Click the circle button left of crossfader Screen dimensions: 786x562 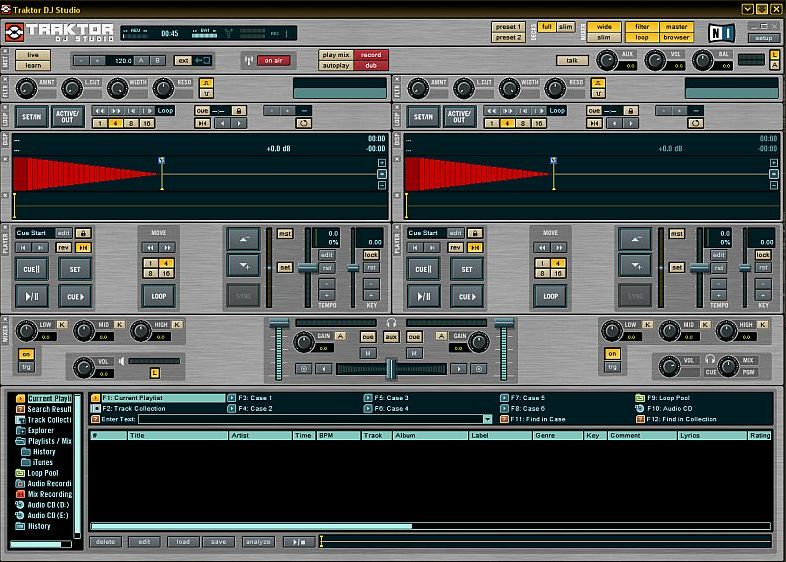[x=303, y=369]
